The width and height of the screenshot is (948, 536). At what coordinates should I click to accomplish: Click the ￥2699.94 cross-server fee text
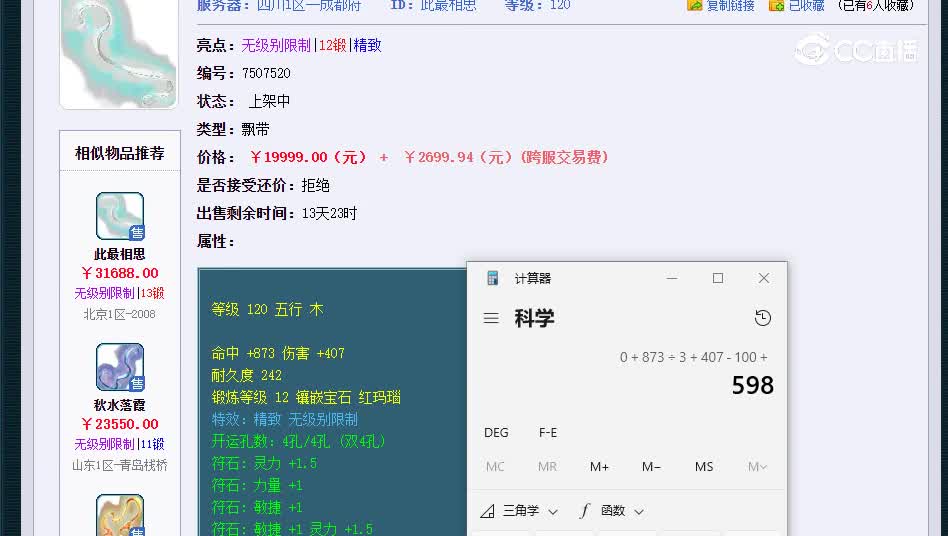click(x=505, y=157)
